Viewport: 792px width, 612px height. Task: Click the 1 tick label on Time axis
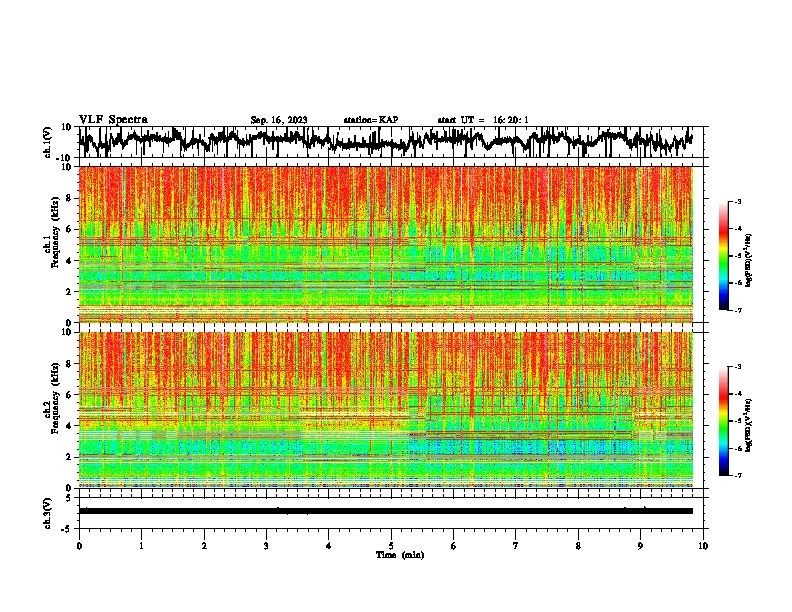(x=141, y=546)
